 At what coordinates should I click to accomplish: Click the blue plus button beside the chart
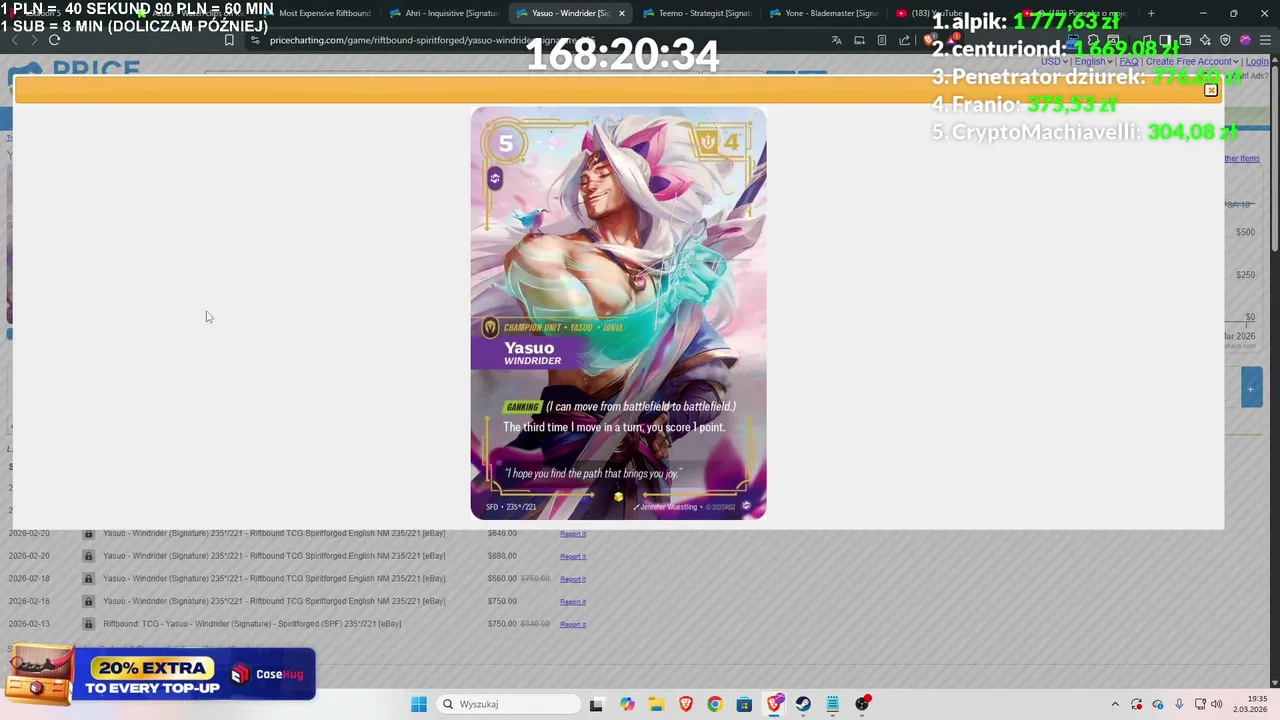tap(1250, 388)
